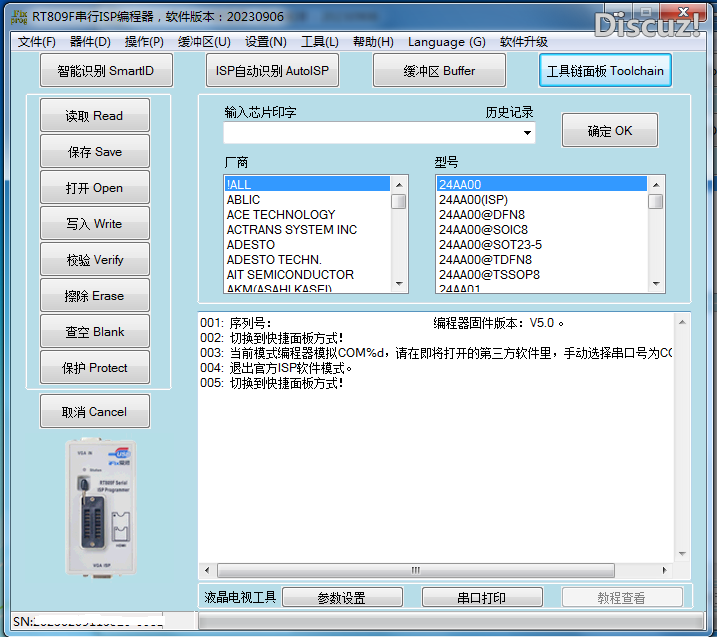Open the 设置(N) menu
717x637 pixels.
[266, 42]
